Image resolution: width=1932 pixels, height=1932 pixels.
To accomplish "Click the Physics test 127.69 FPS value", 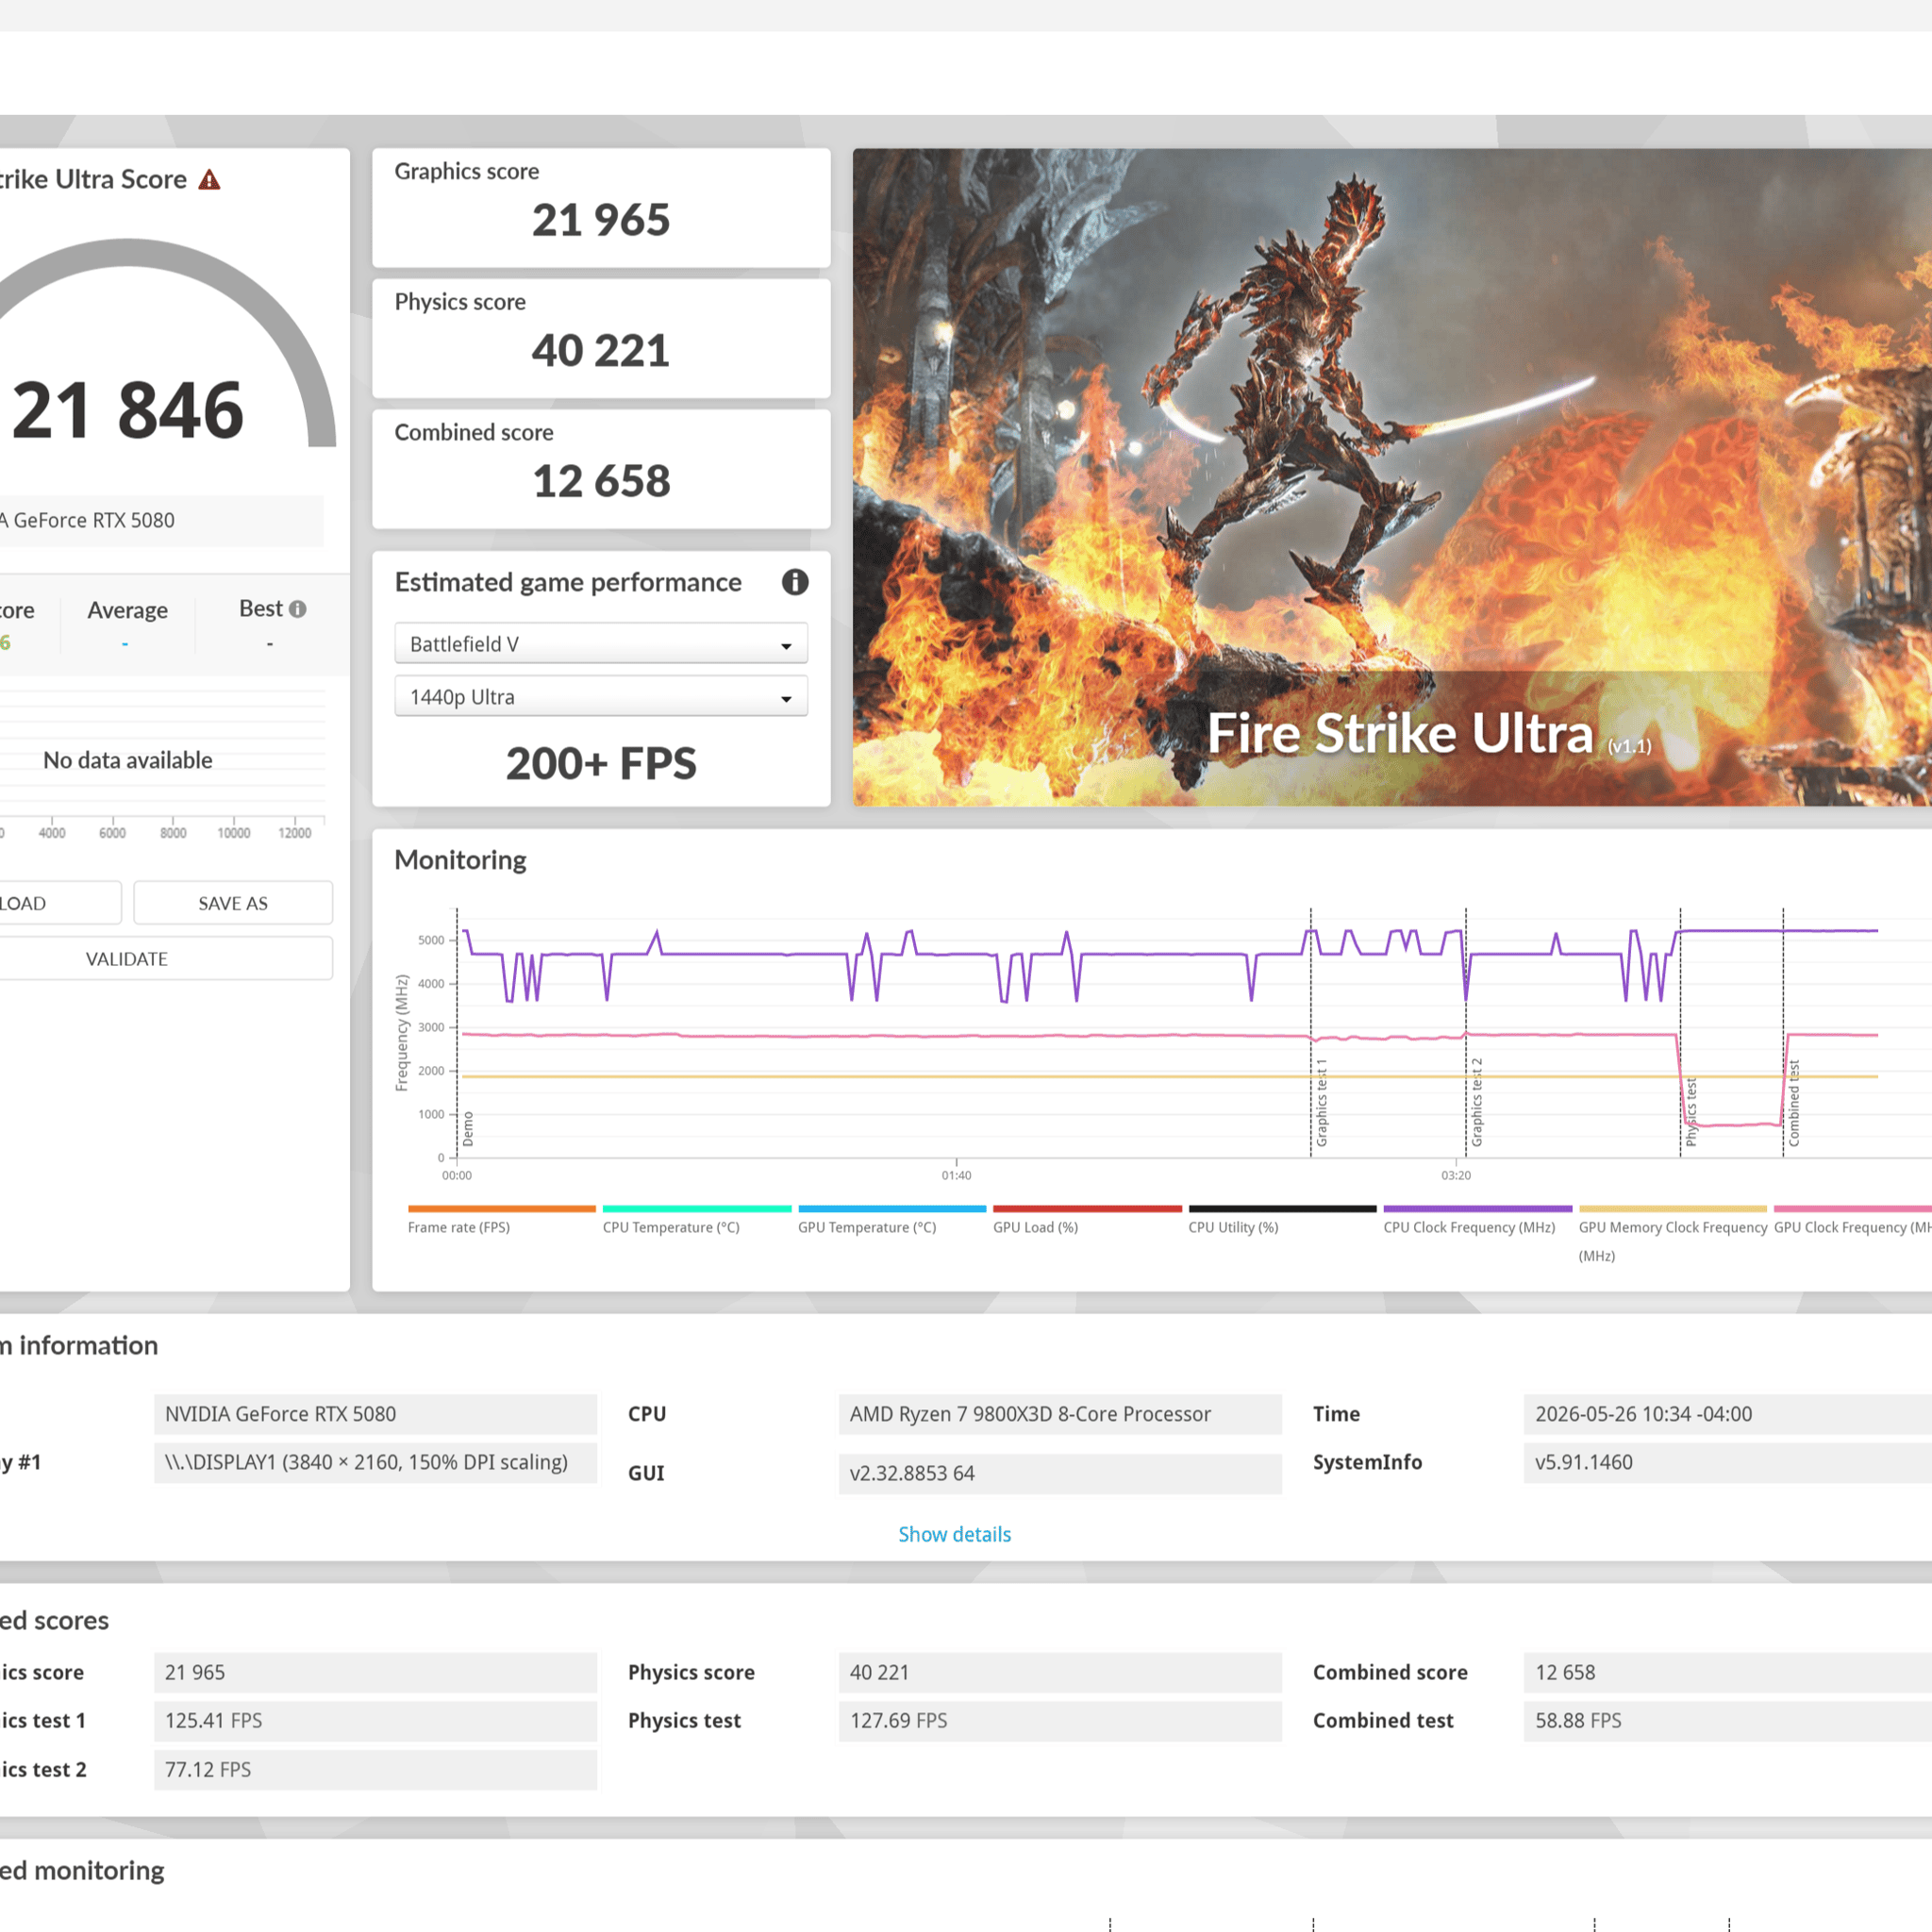I will [1060, 1720].
